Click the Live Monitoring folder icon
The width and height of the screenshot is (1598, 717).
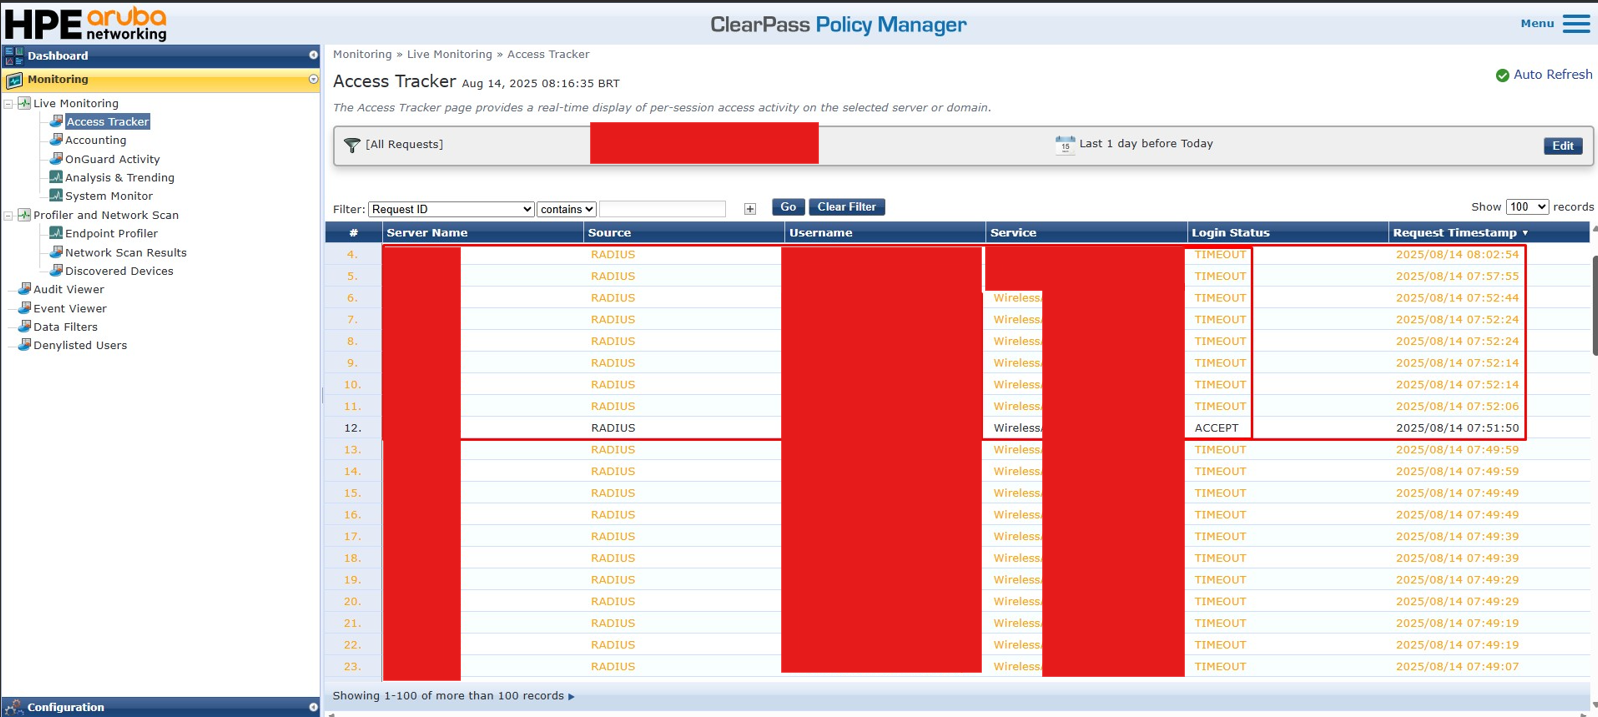pos(24,103)
